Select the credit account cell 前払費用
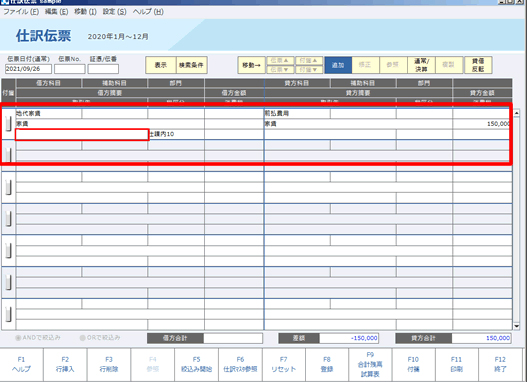This screenshot has width=527, height=382. (x=297, y=114)
